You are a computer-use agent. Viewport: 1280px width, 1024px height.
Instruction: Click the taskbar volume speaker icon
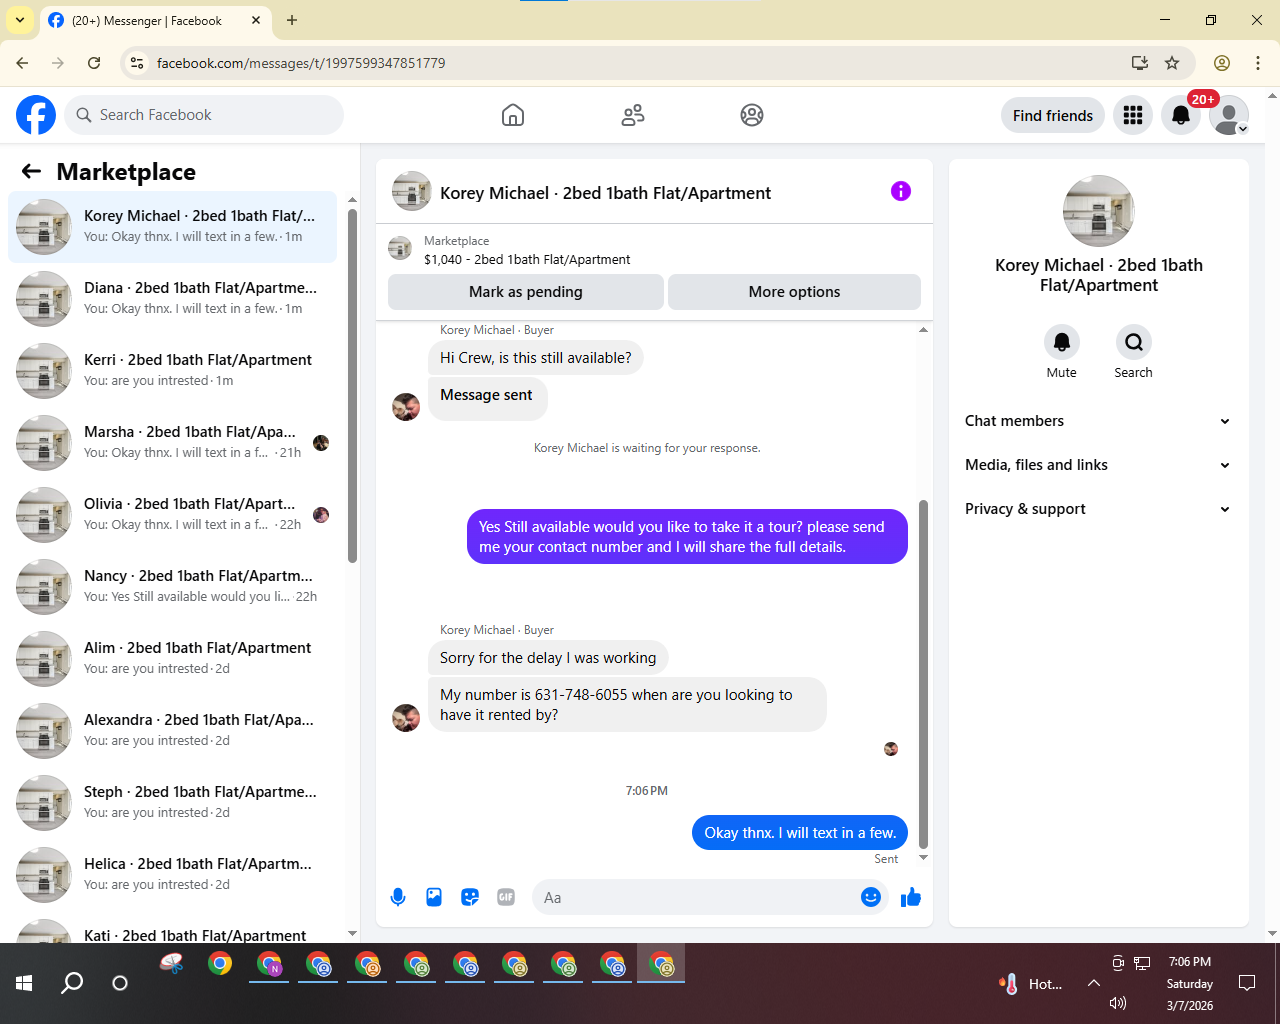click(1118, 1003)
